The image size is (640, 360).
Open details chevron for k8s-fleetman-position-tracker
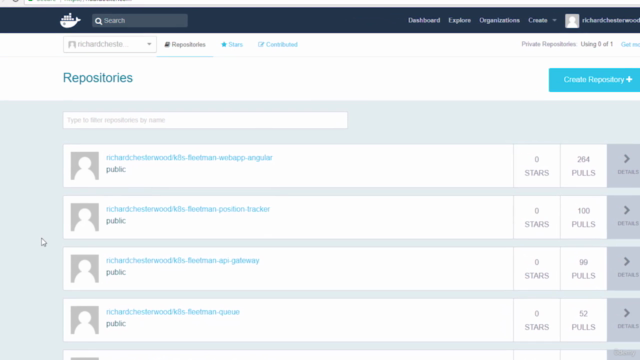tap(627, 211)
